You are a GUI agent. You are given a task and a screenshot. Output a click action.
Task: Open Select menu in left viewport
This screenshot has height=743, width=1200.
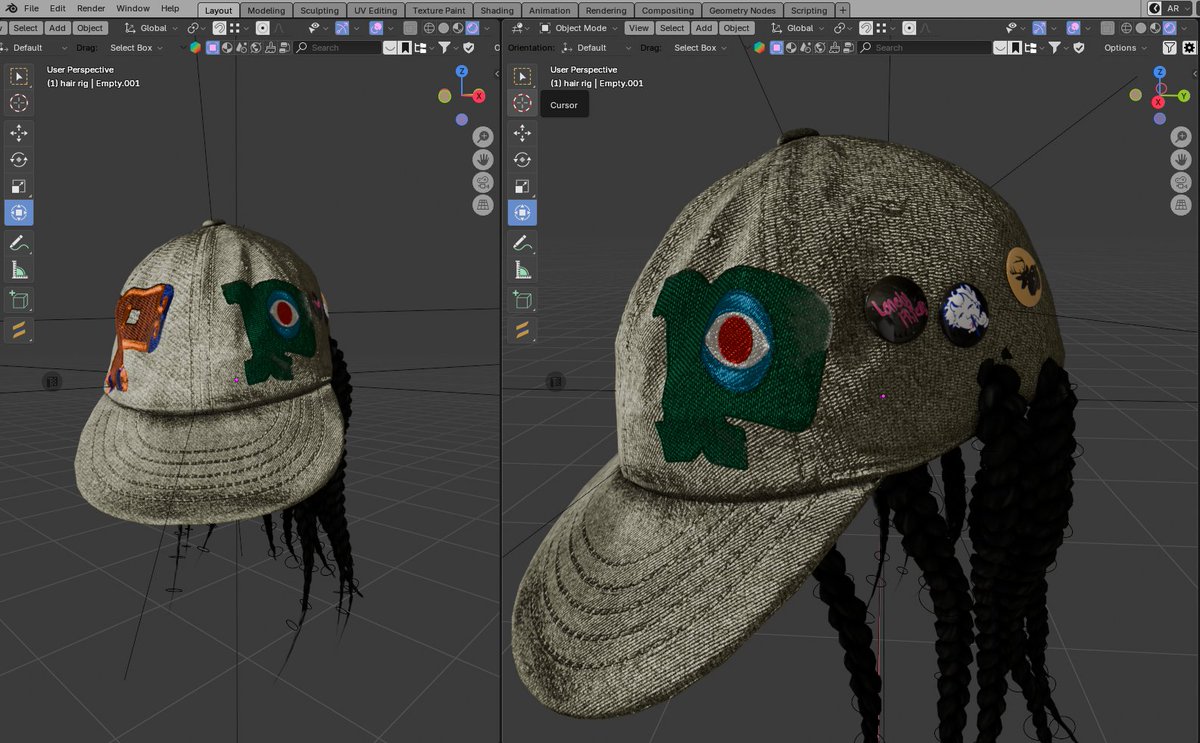[26, 28]
